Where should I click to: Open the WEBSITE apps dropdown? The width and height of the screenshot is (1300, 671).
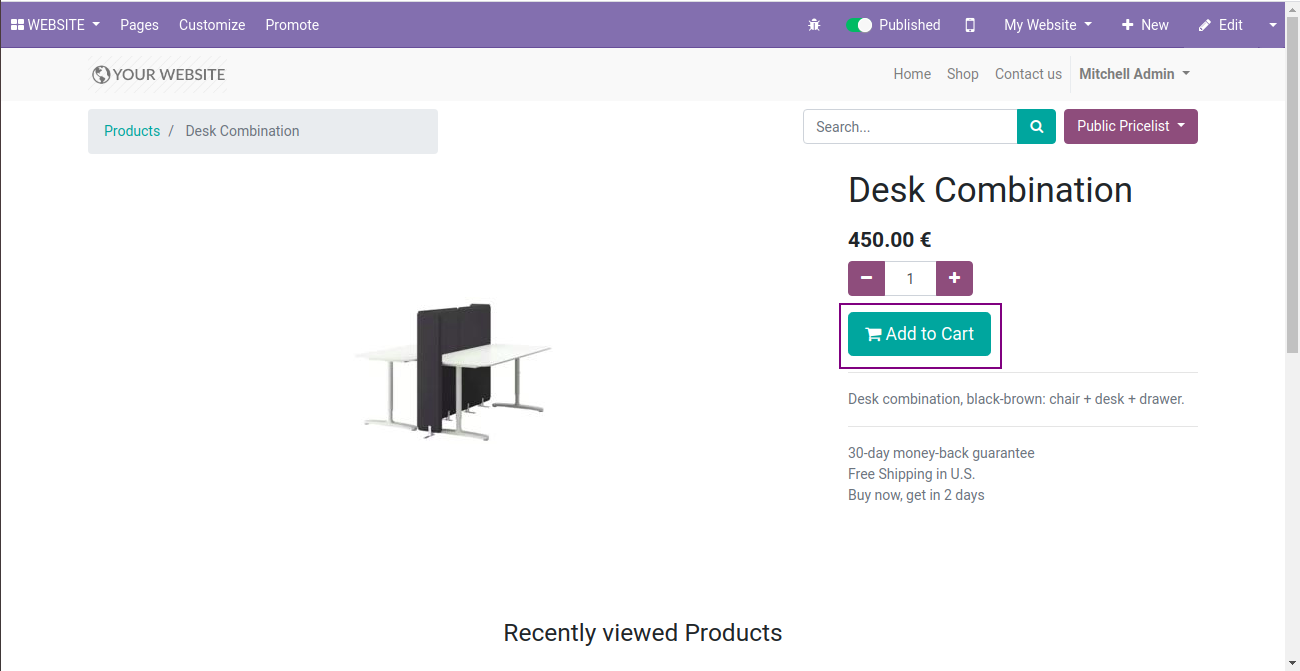pyautogui.click(x=55, y=25)
